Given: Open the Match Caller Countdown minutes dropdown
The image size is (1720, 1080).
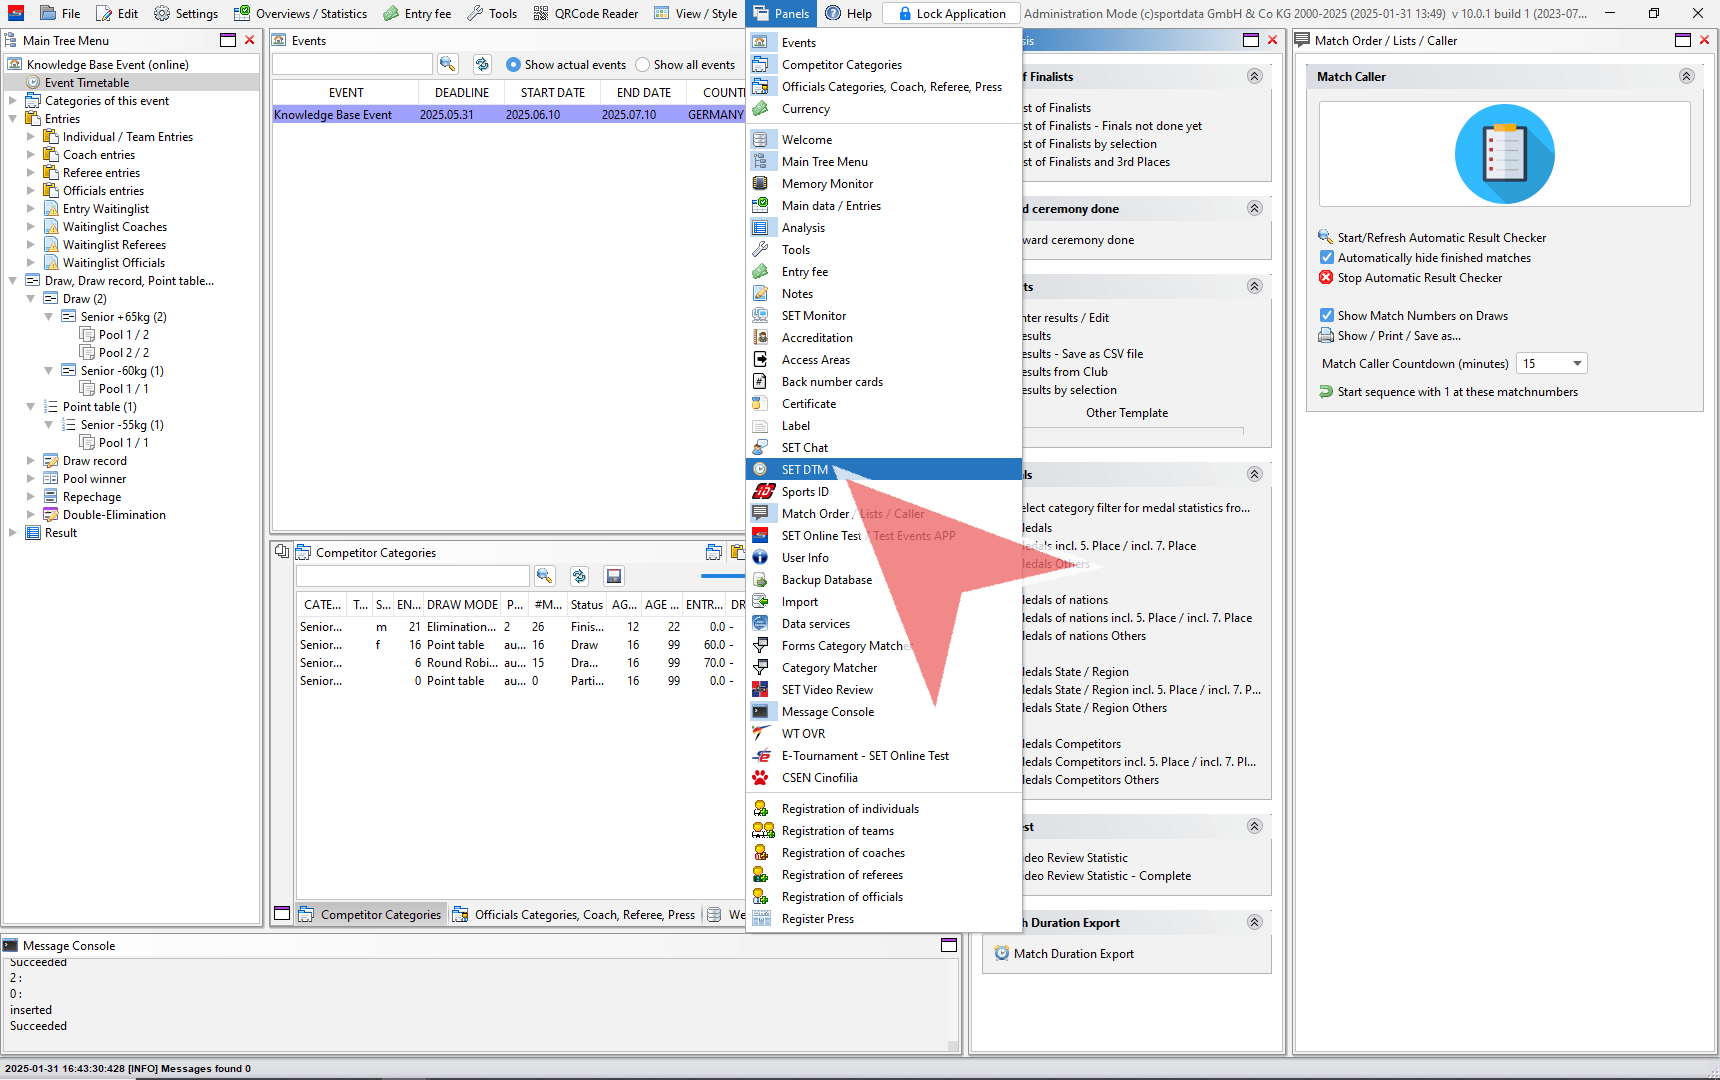Looking at the screenshot, I should pos(1577,364).
